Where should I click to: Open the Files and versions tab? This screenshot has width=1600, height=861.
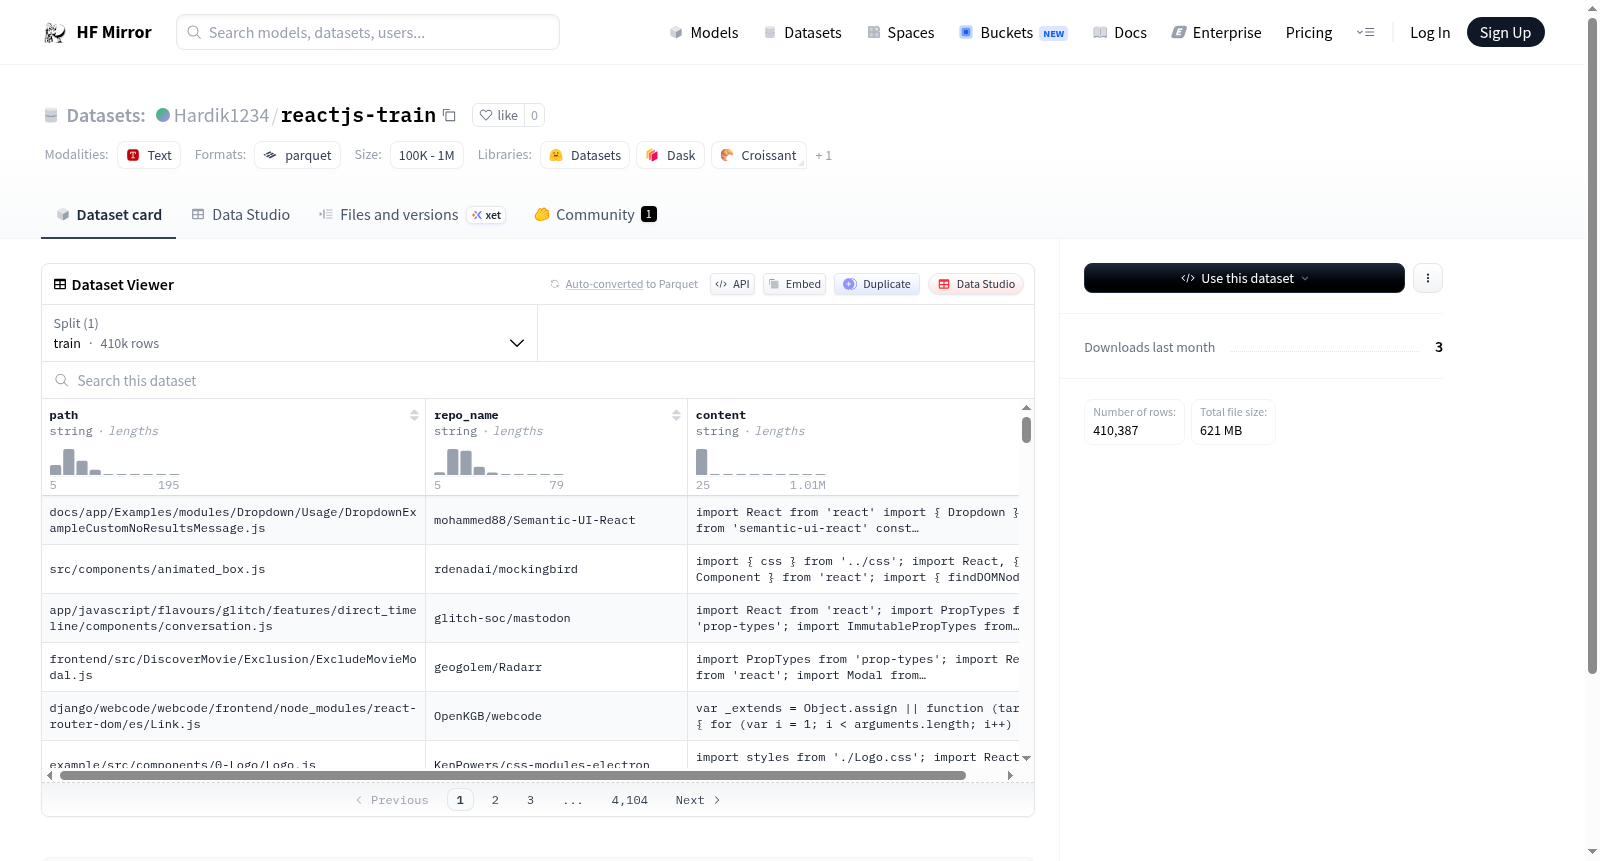pyautogui.click(x=411, y=215)
